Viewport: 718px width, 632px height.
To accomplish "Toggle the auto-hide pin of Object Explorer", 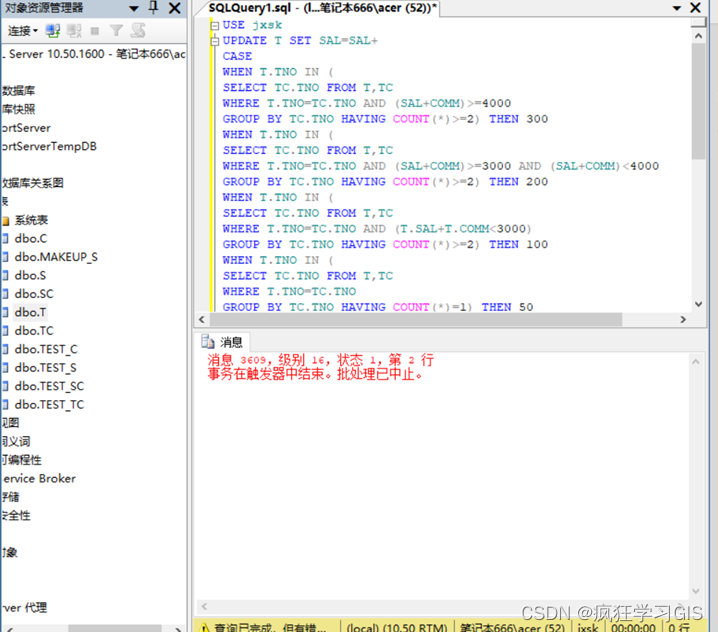I will pos(154,7).
